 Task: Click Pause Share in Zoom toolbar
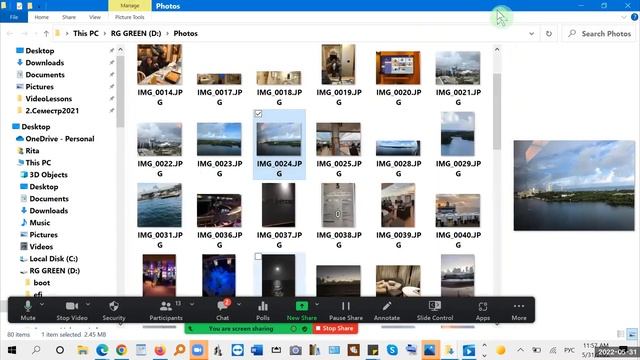pyautogui.click(x=346, y=310)
